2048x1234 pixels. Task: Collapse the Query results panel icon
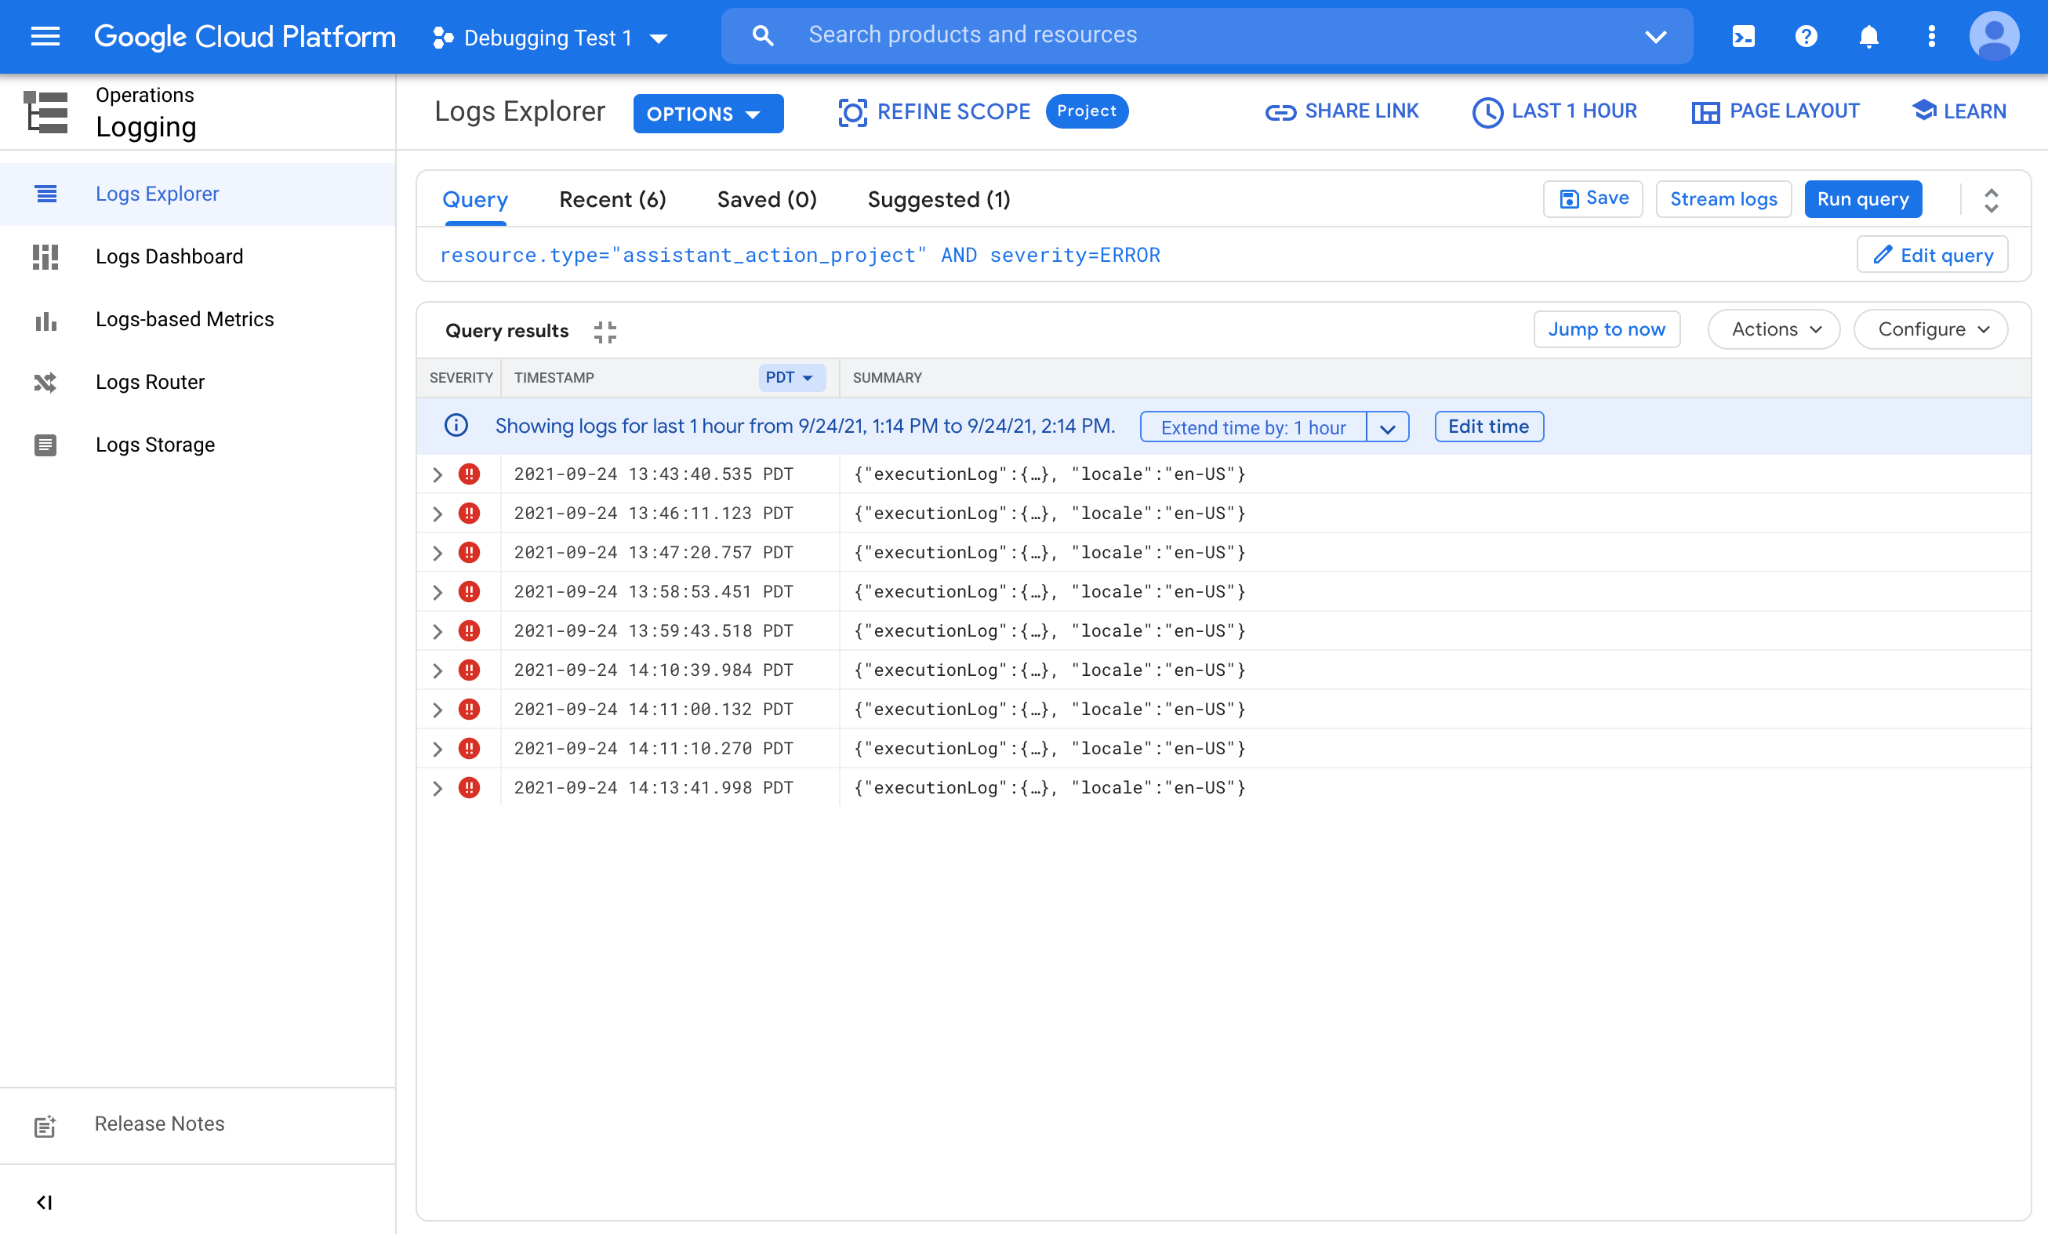click(605, 332)
